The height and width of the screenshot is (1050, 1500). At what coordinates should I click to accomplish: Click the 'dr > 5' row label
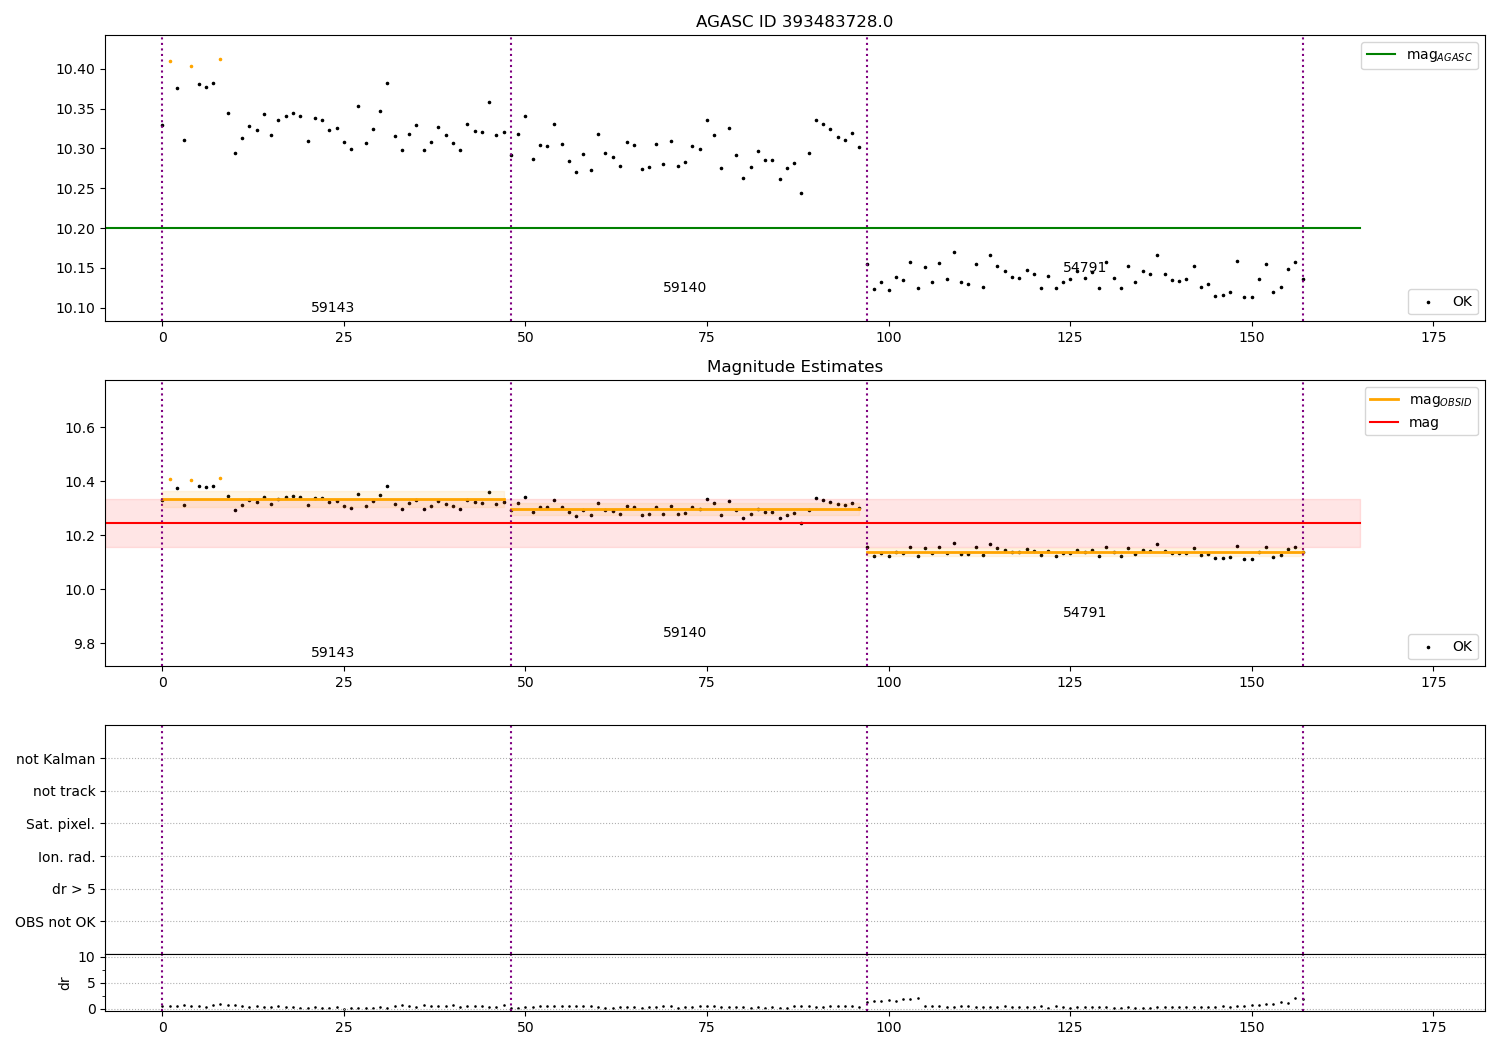pos(74,889)
